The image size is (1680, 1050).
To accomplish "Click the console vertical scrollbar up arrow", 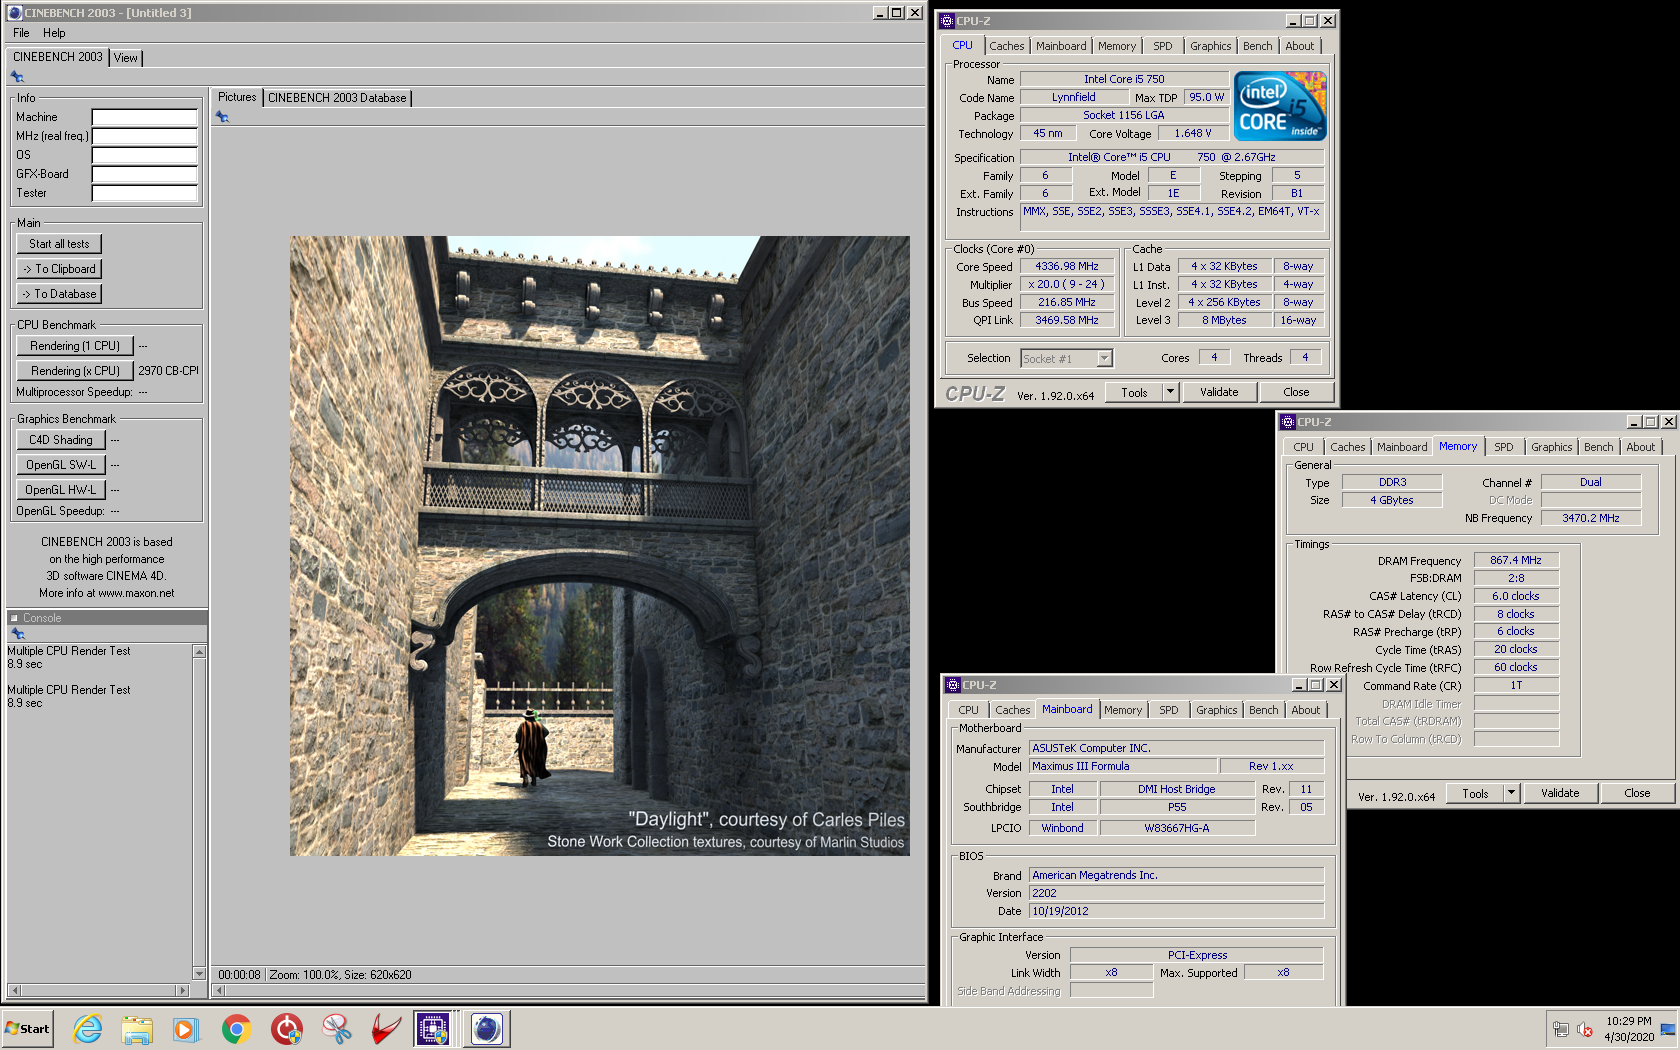I will (199, 652).
